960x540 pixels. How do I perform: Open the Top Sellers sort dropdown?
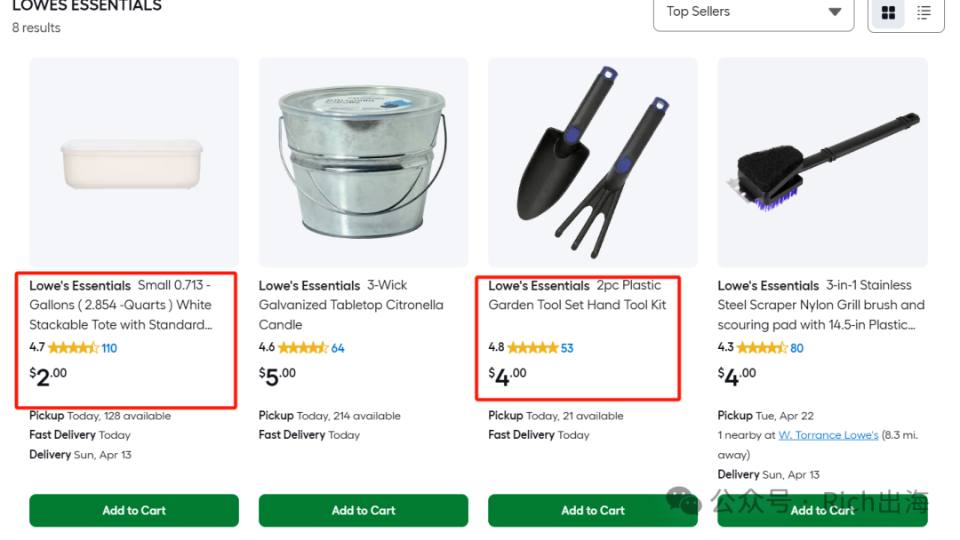point(754,12)
